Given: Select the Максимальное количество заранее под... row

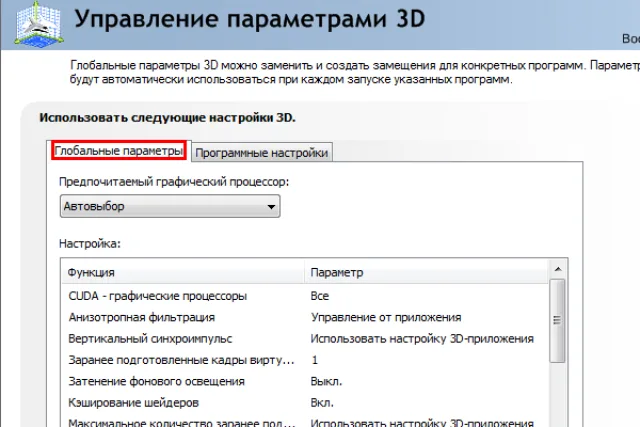Looking at the screenshot, I should [305, 422].
